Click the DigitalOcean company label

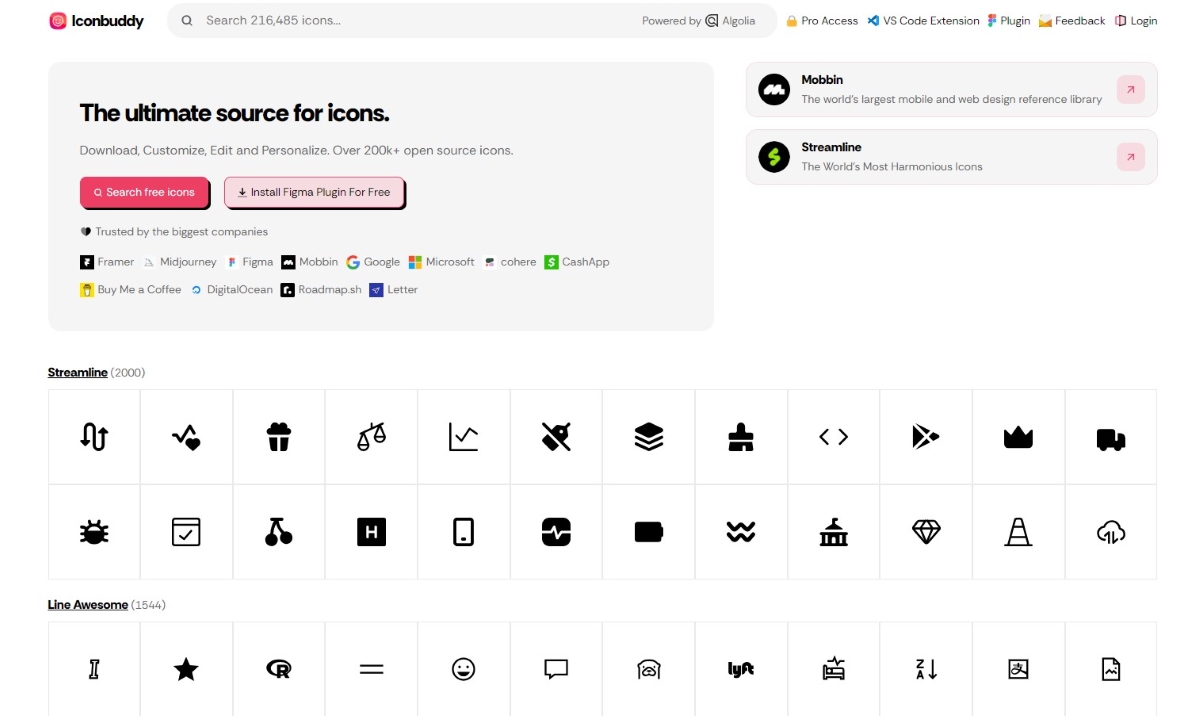tap(231, 290)
